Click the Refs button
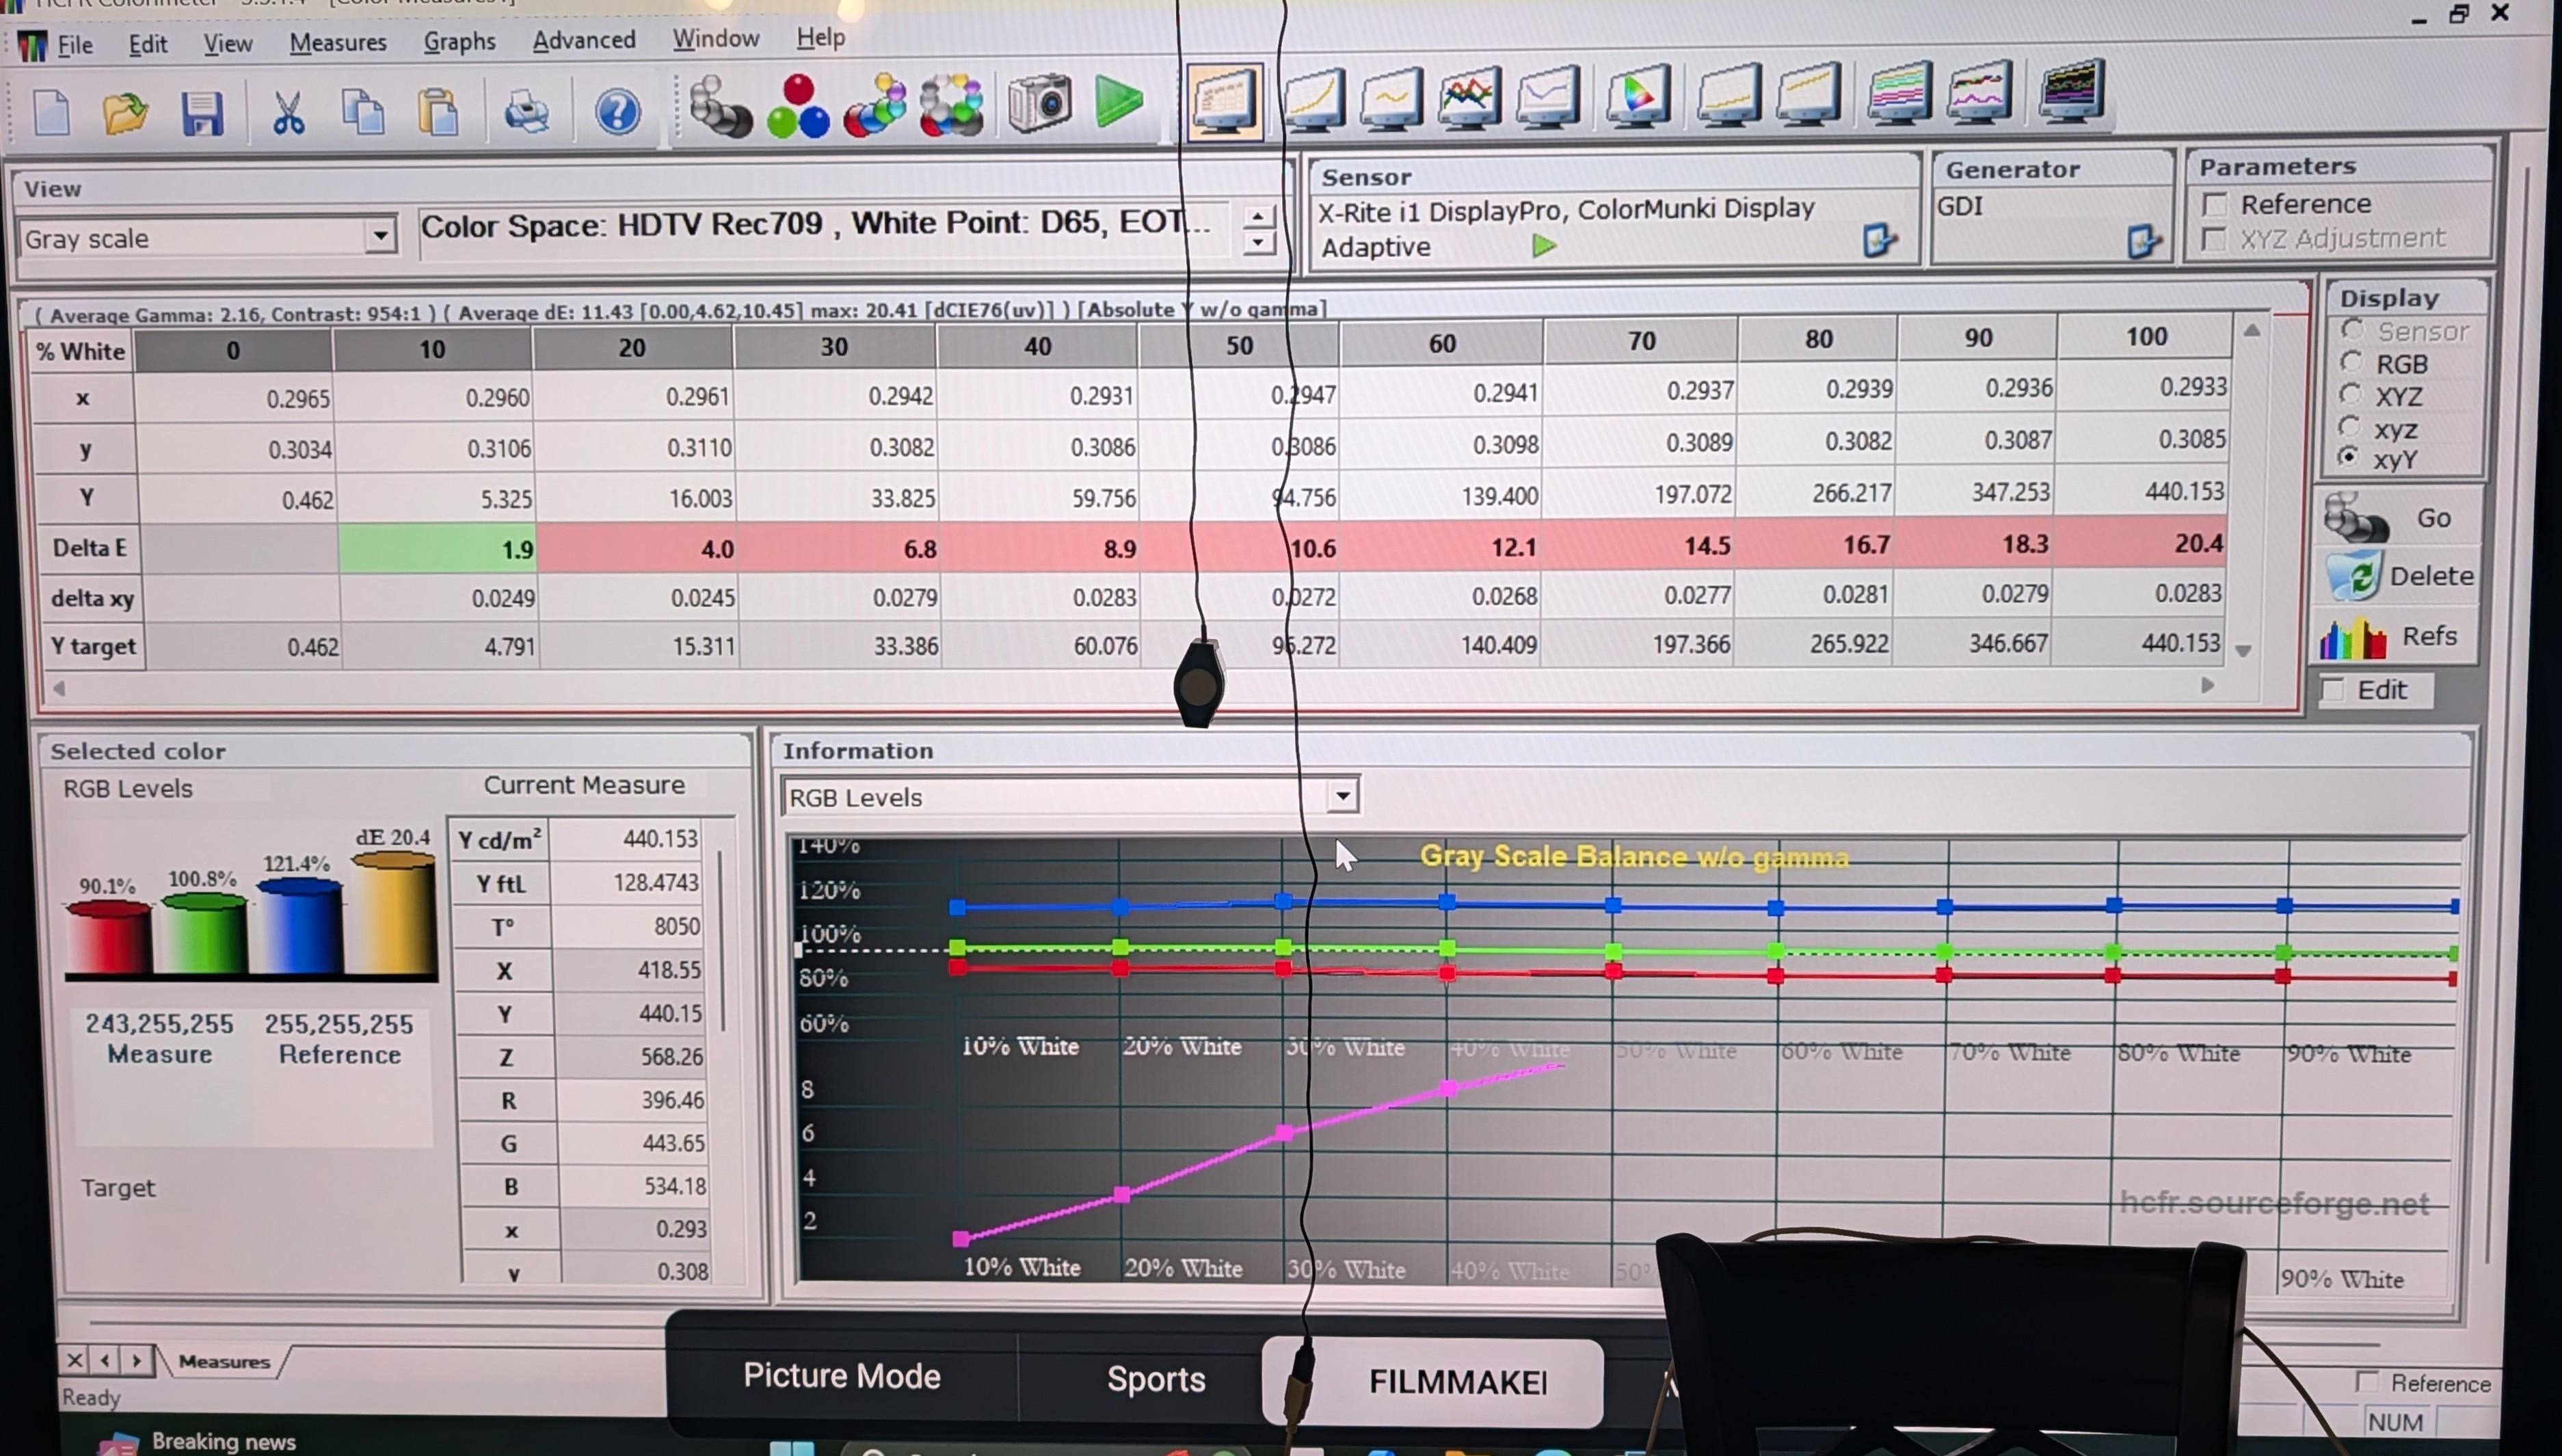This screenshot has width=2562, height=1456. click(2396, 636)
